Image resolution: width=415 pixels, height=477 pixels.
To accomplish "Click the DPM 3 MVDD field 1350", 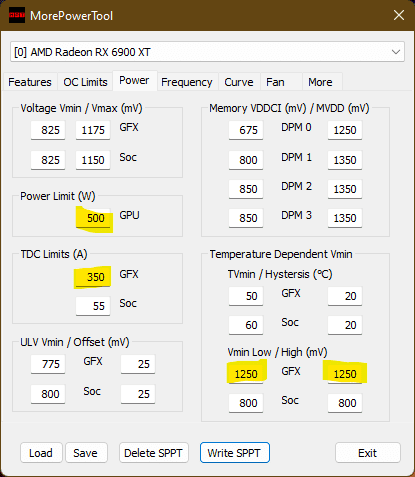I will click(x=345, y=218).
